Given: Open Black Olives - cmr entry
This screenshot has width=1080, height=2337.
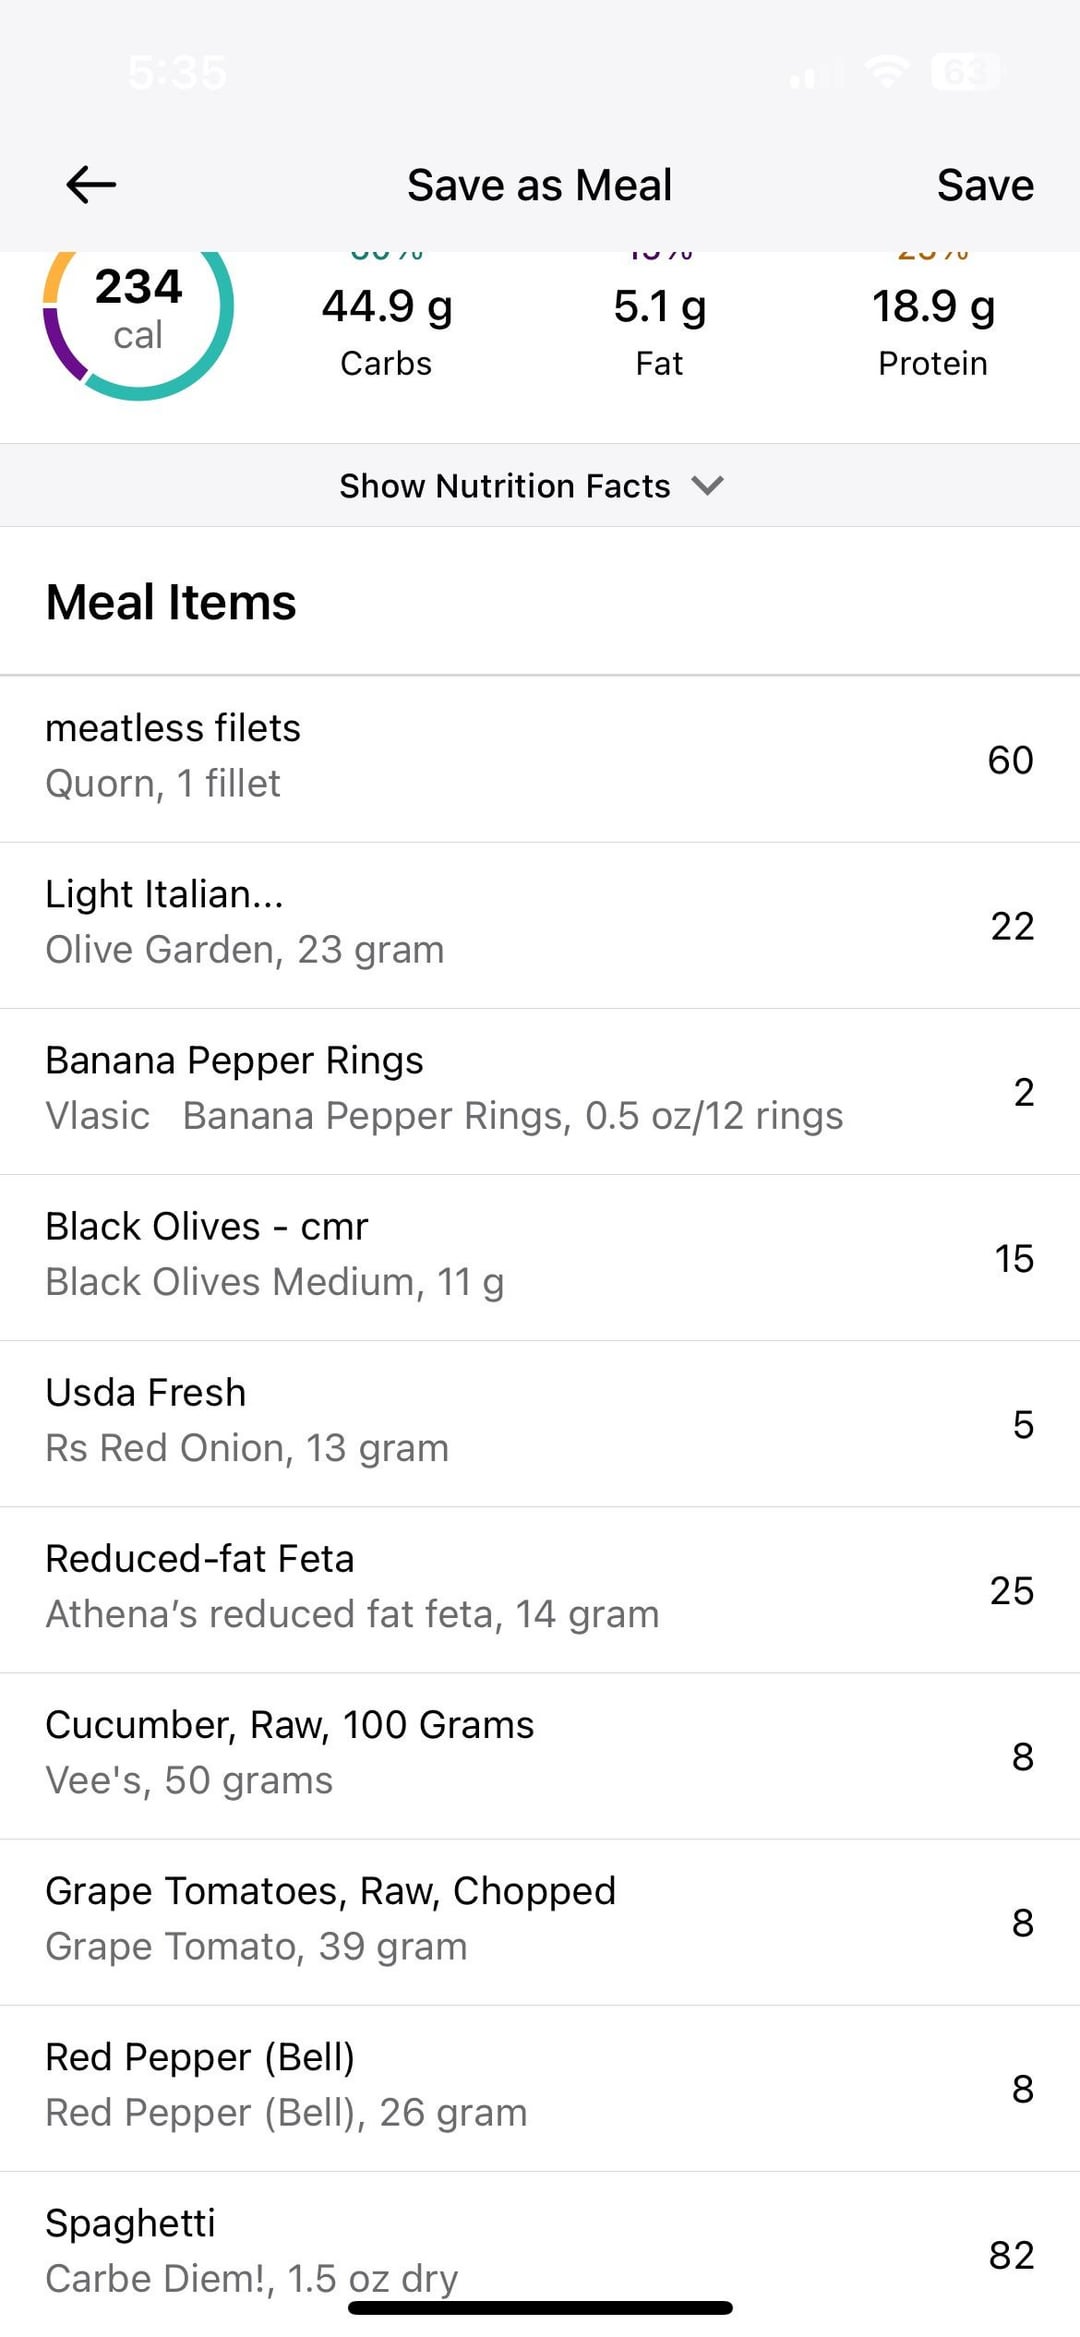Looking at the screenshot, I should click(x=540, y=1257).
